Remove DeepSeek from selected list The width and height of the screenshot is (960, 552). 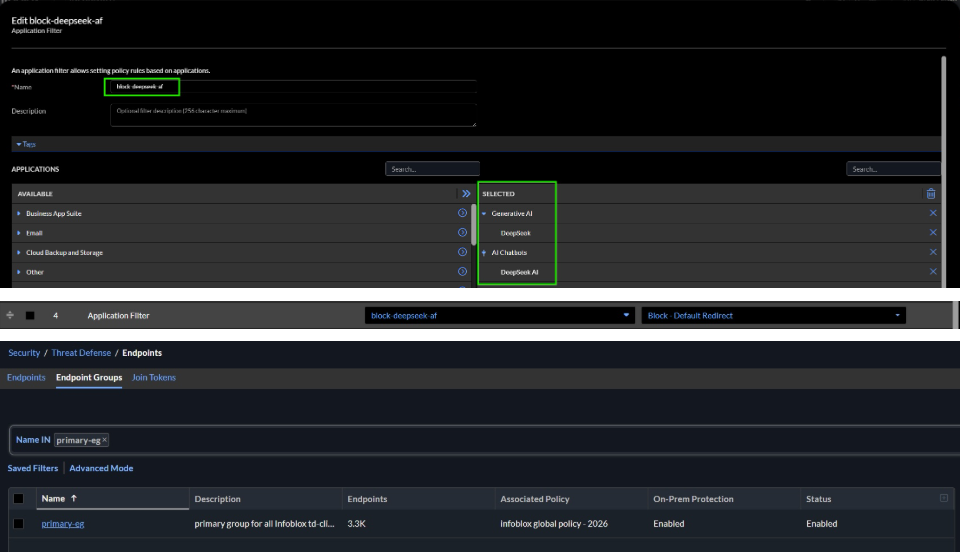coord(933,233)
